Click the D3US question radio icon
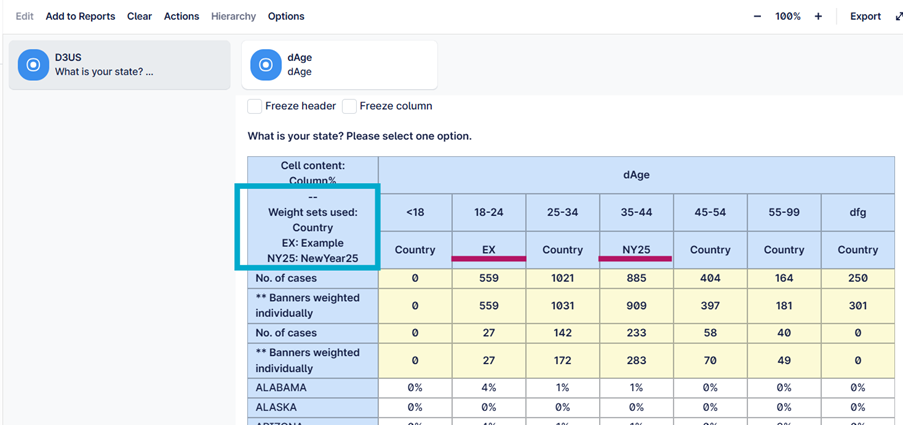Viewport: 903px width, 425px height. [x=33, y=65]
